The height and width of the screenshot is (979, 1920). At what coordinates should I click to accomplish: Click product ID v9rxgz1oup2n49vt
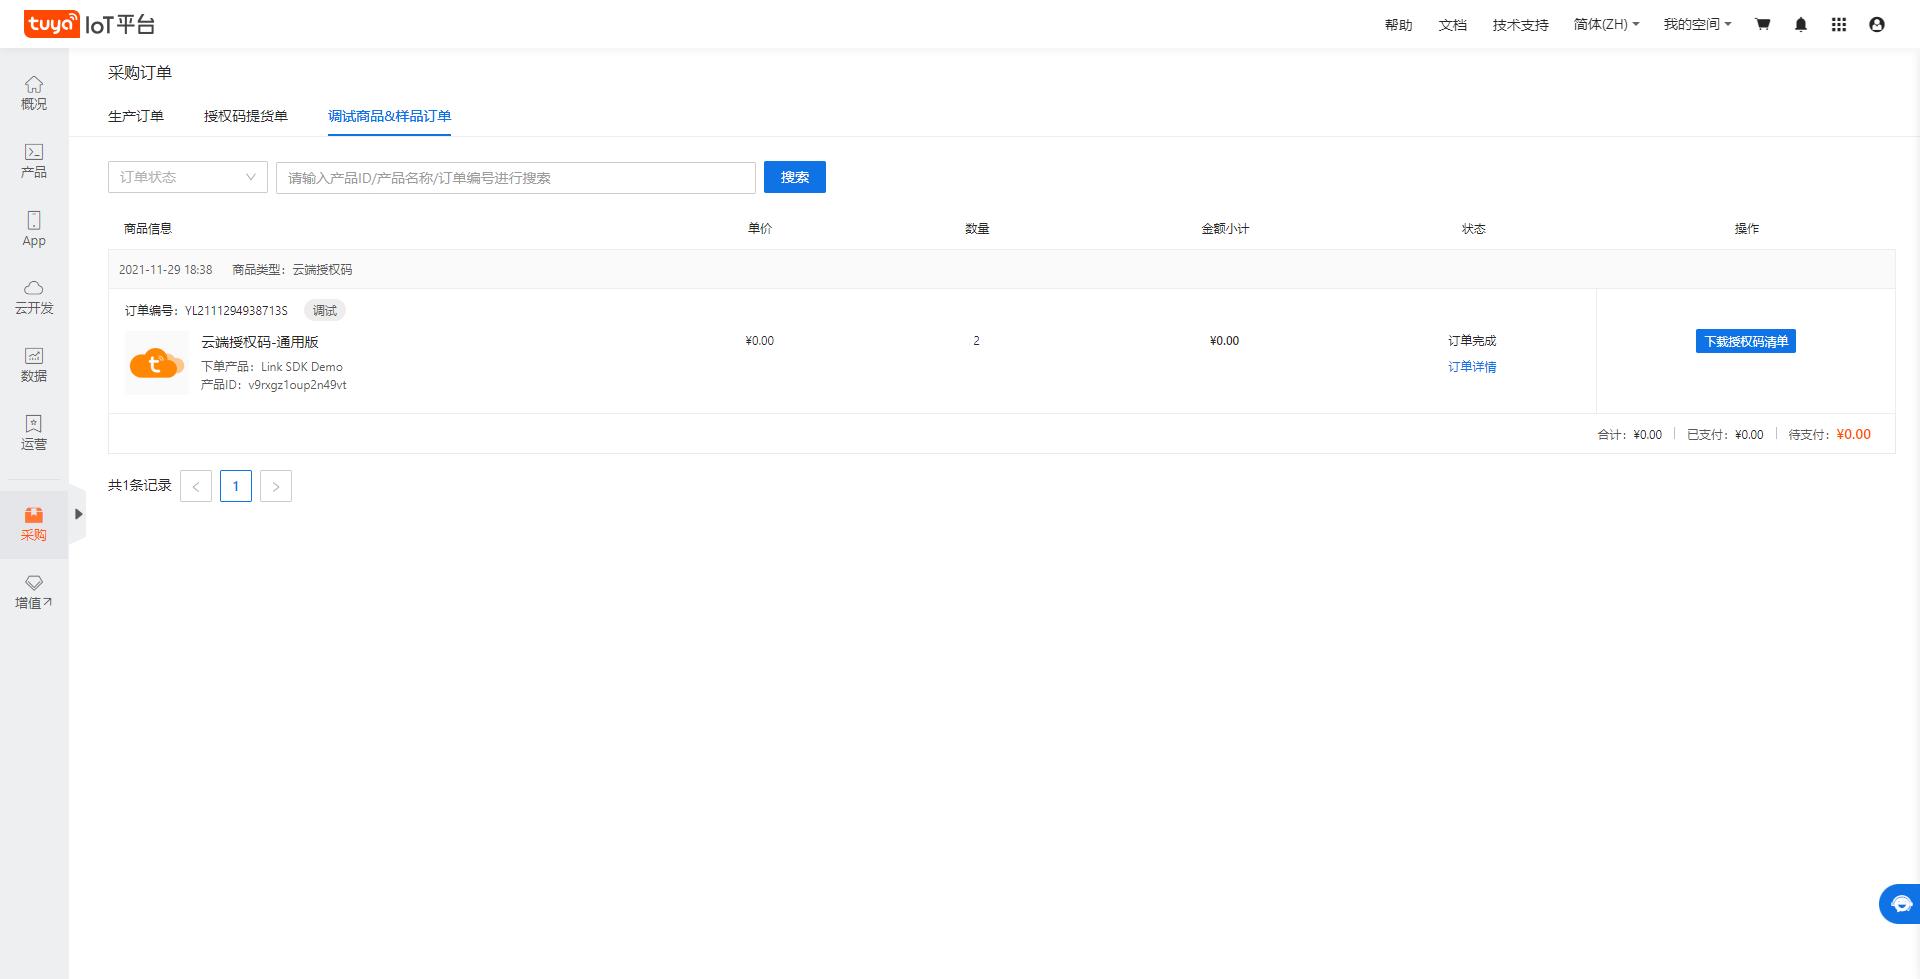(x=298, y=385)
